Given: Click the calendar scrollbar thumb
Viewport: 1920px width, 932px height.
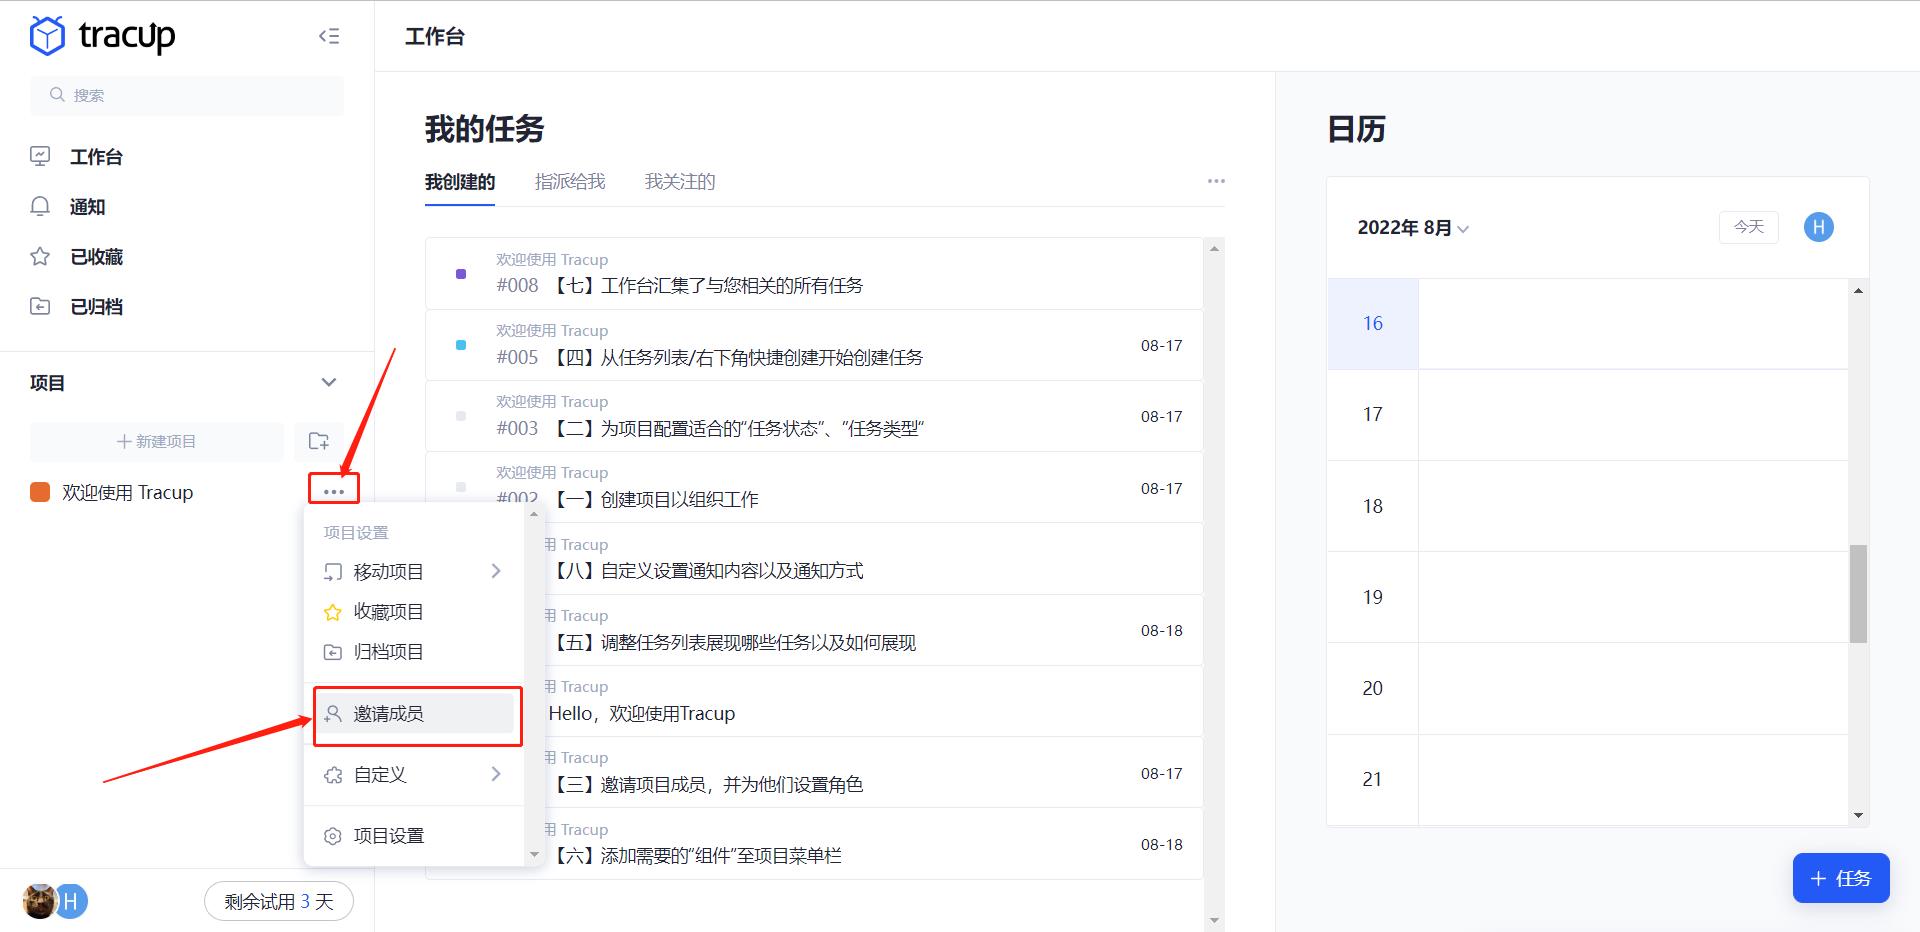Looking at the screenshot, I should pyautogui.click(x=1858, y=593).
